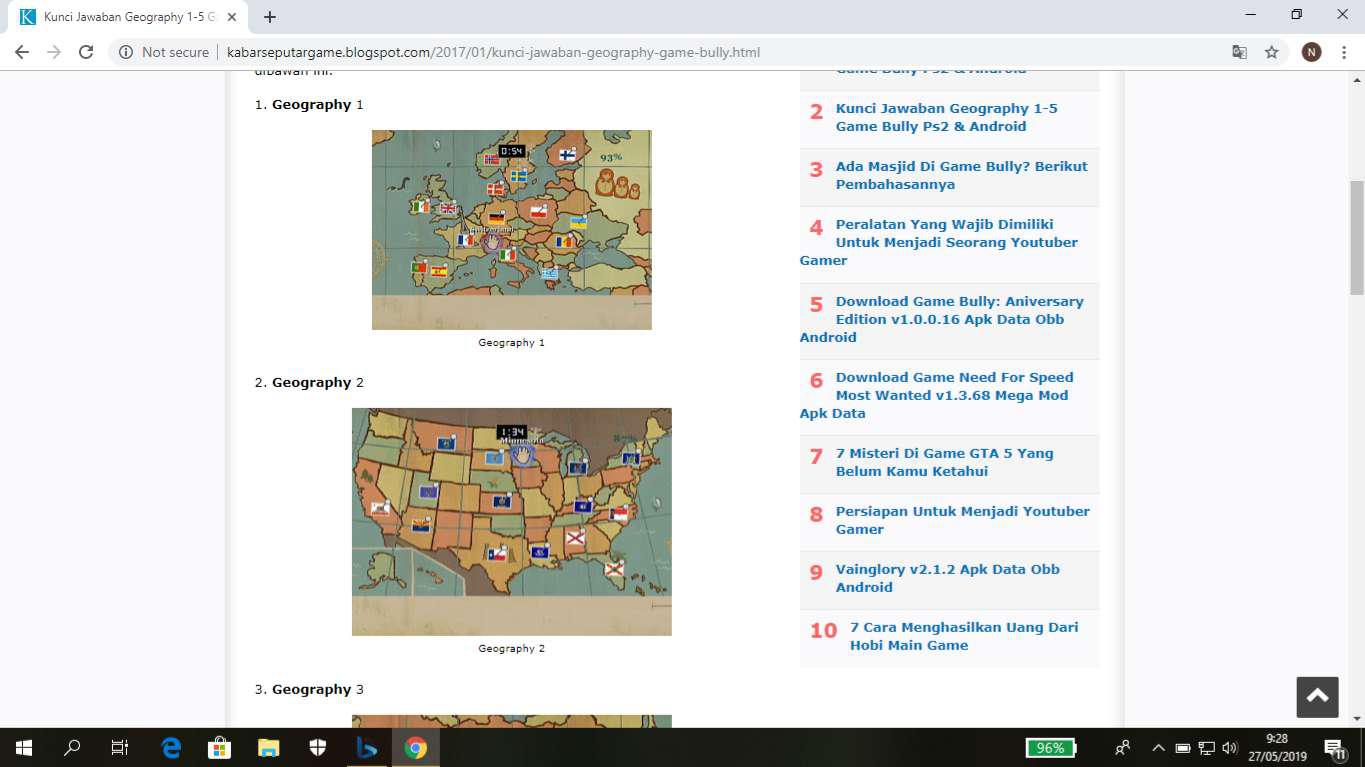Image resolution: width=1365 pixels, height=767 pixels.
Task: Click the address bar URL
Action: (493, 52)
